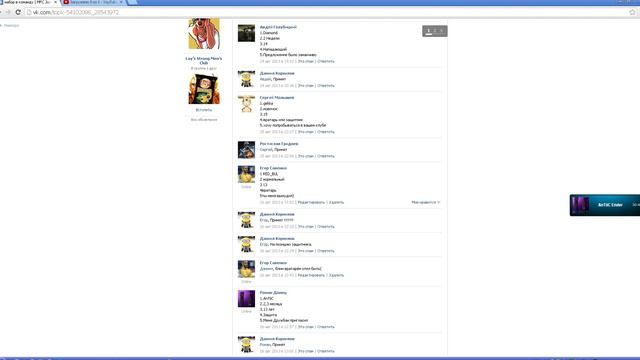Reply to the '1.ArTiiC' application post

(326, 327)
